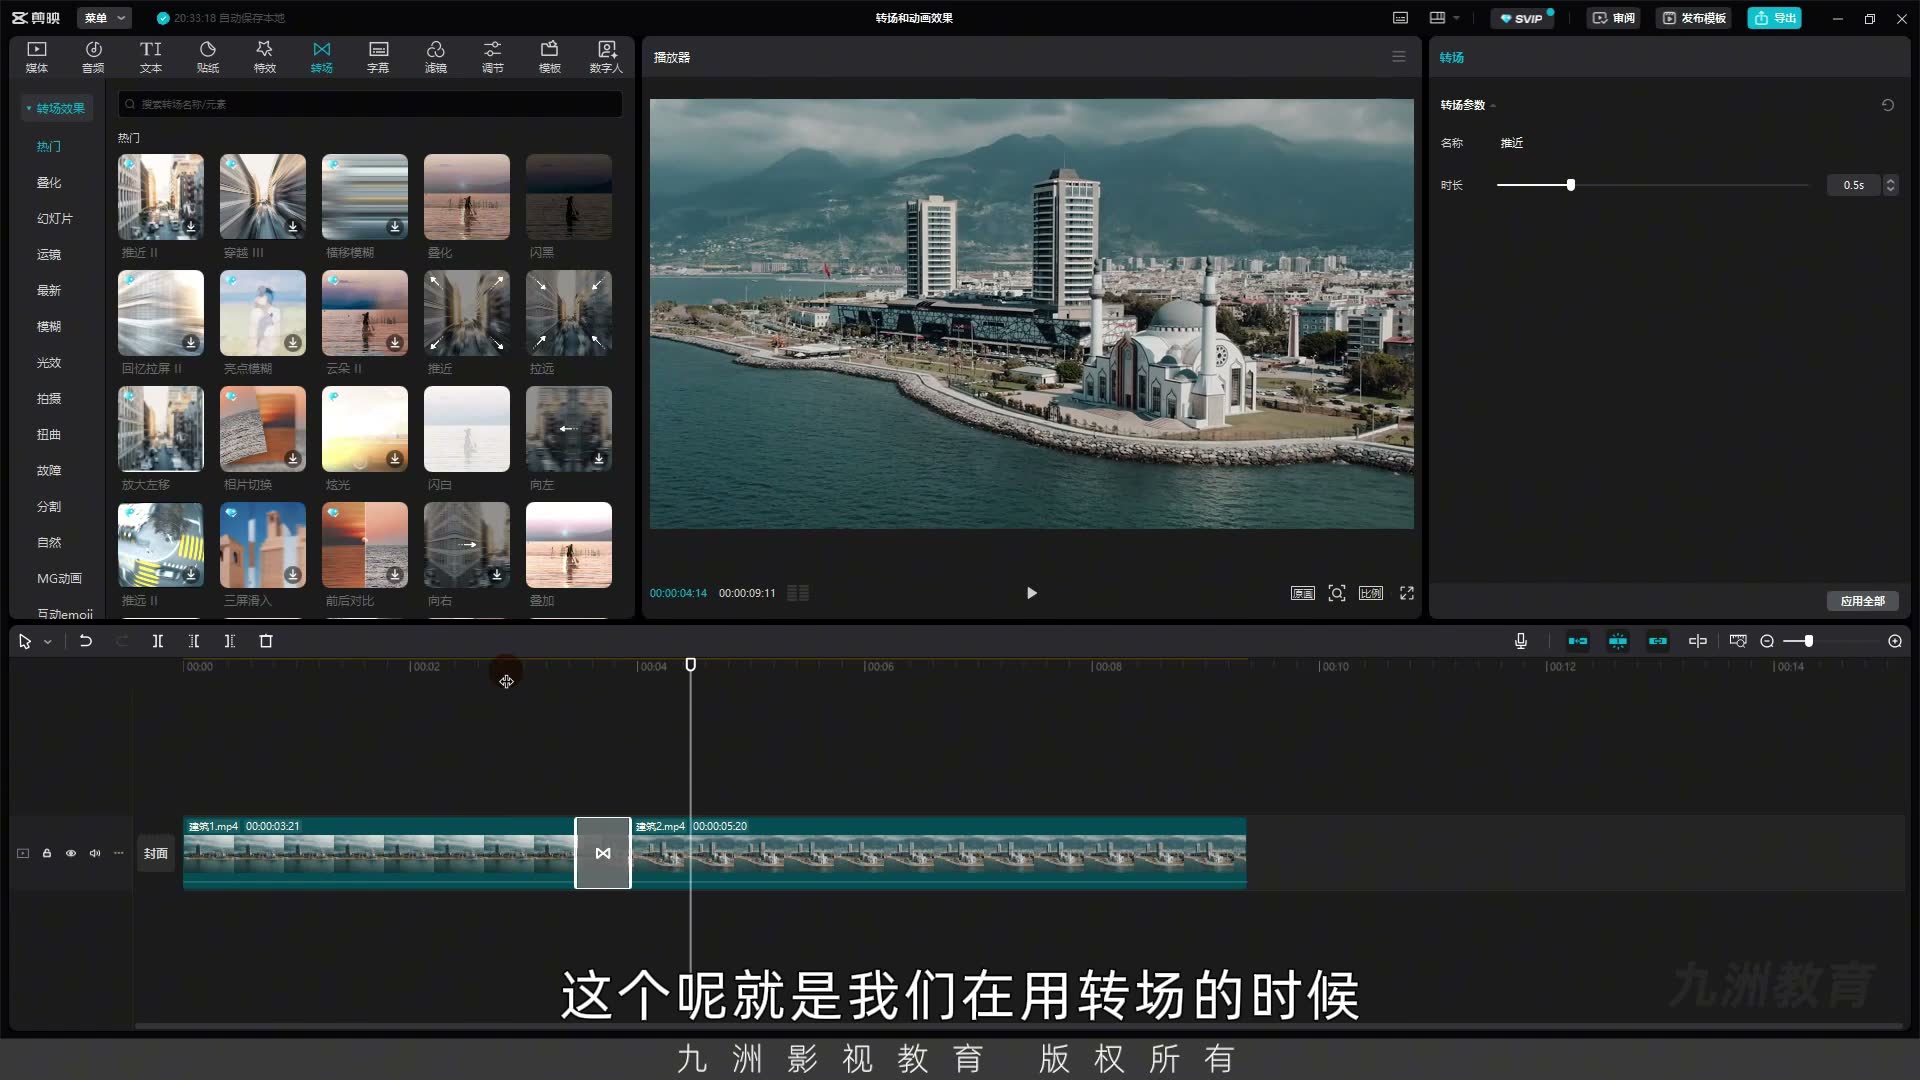
Task: Open track more-options ellipsis
Action: click(x=119, y=853)
